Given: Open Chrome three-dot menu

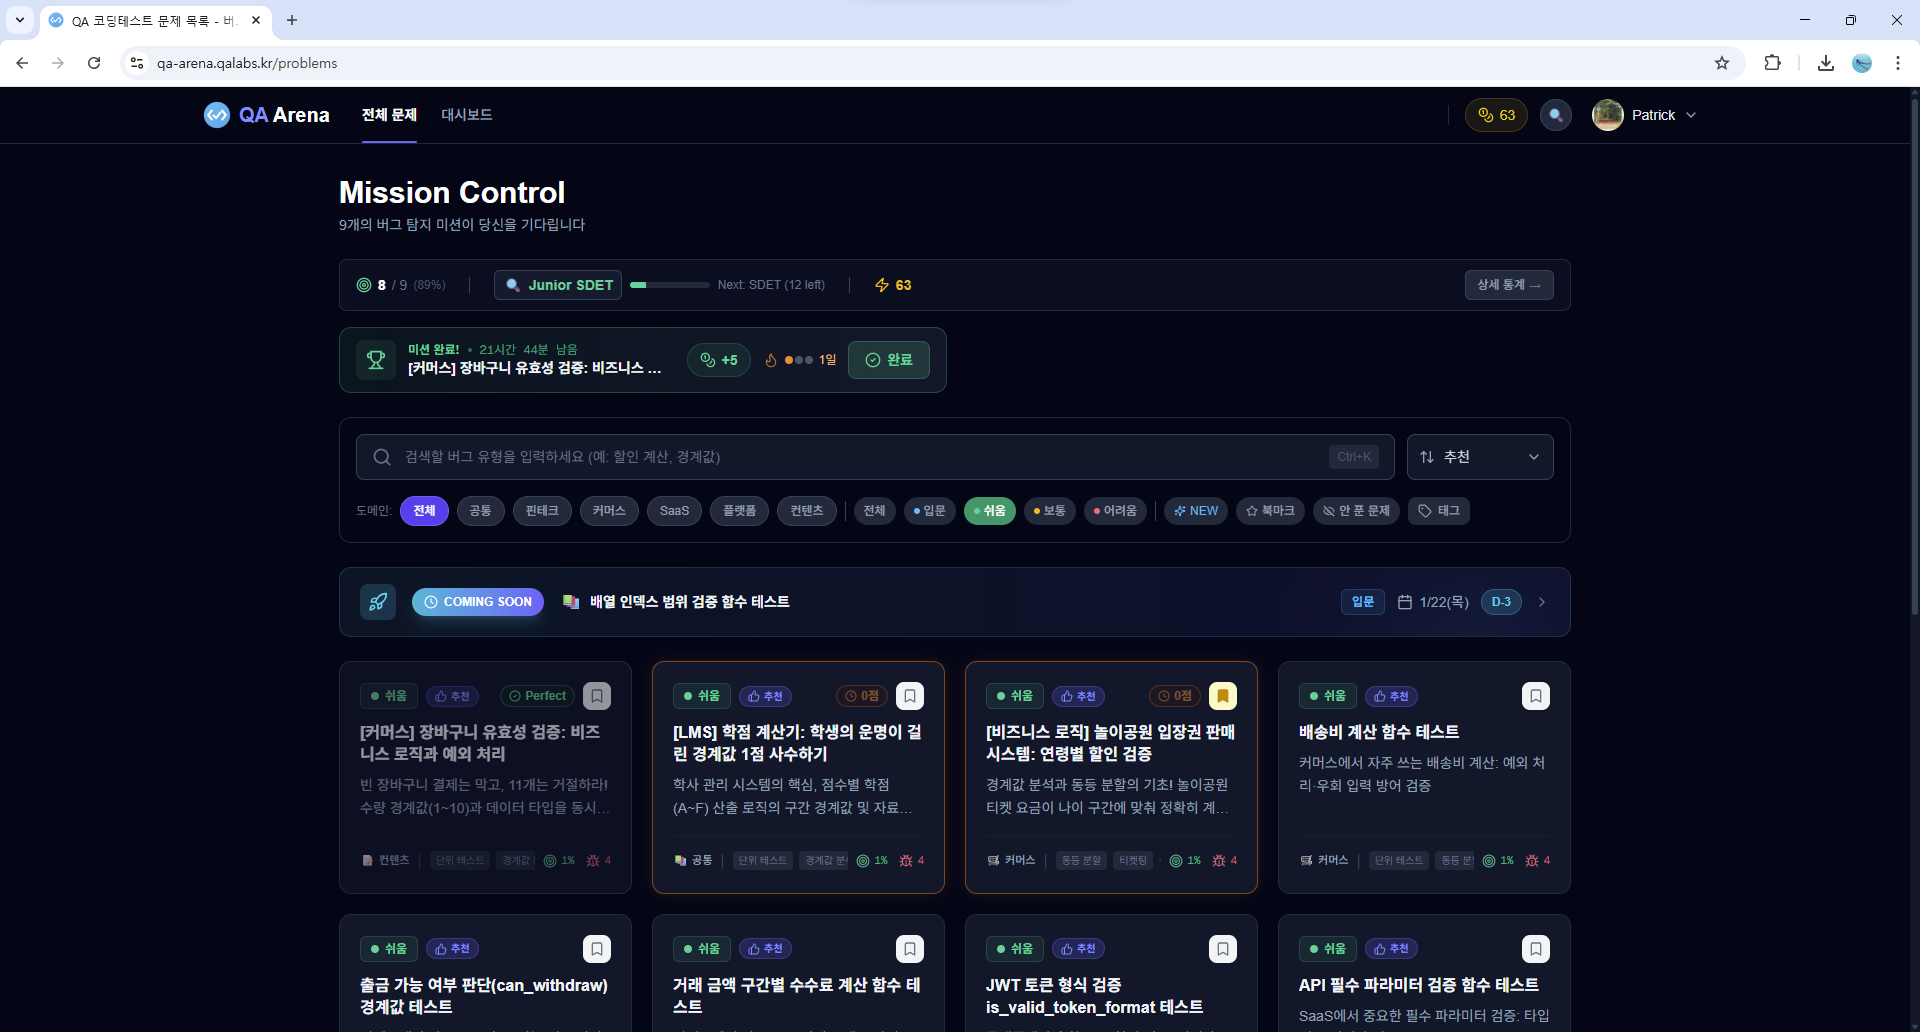Looking at the screenshot, I should [1898, 63].
